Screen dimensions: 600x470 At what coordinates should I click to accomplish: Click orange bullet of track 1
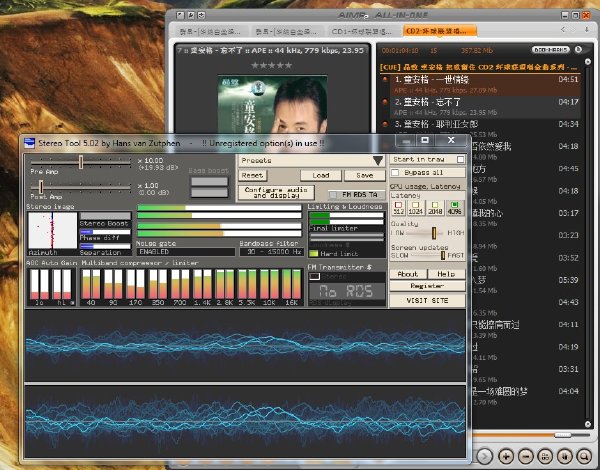point(385,80)
